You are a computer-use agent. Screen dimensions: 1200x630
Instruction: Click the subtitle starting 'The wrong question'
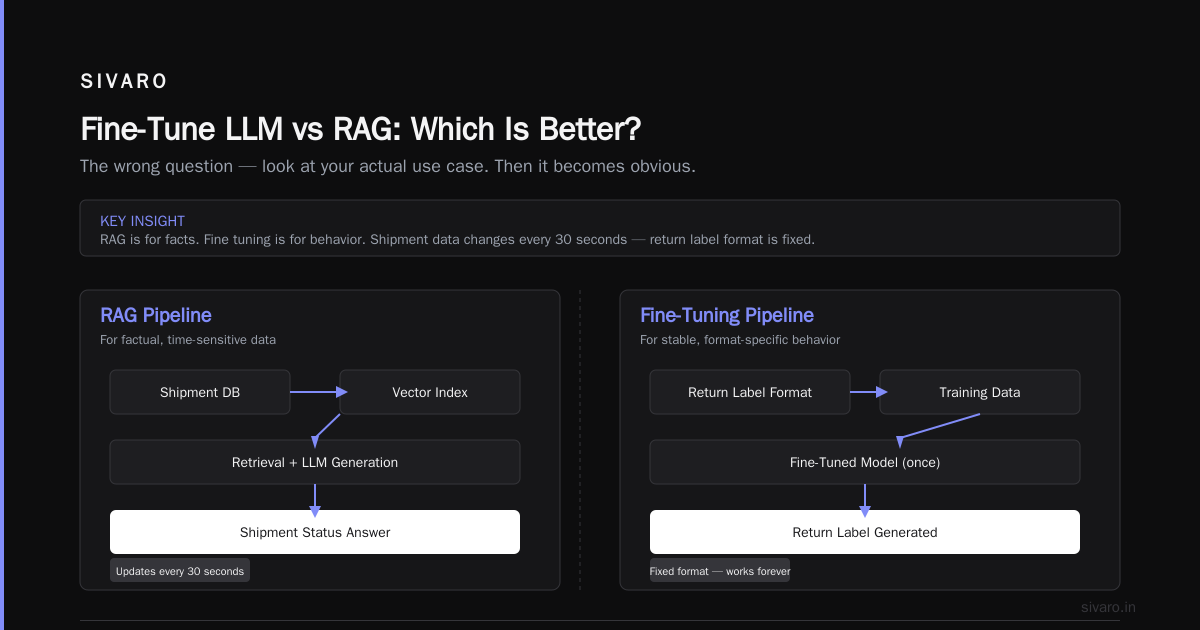(x=388, y=166)
